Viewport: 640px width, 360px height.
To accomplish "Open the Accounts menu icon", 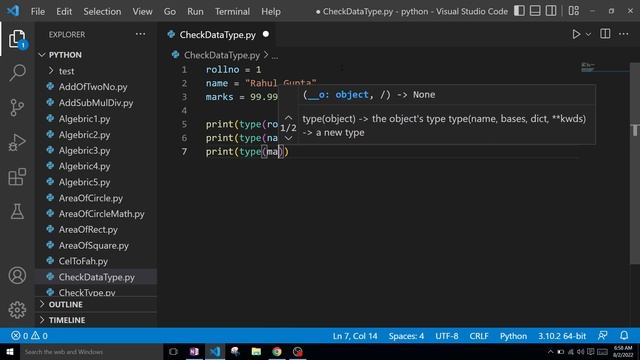I will (x=17, y=276).
